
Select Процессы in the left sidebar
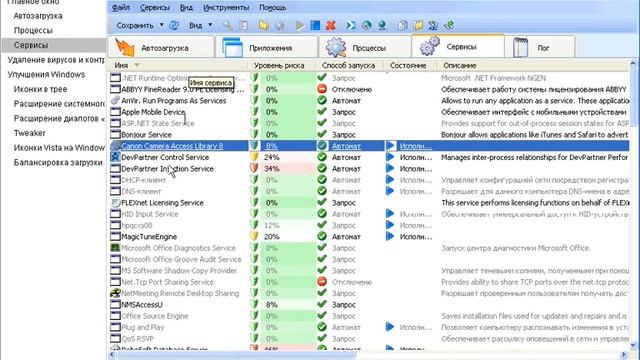[33, 31]
